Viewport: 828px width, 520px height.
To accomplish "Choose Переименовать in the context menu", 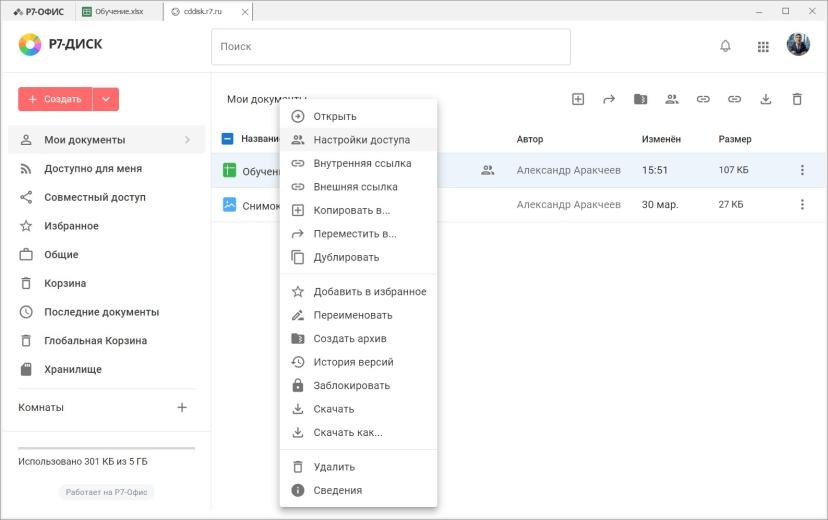I will tap(359, 315).
